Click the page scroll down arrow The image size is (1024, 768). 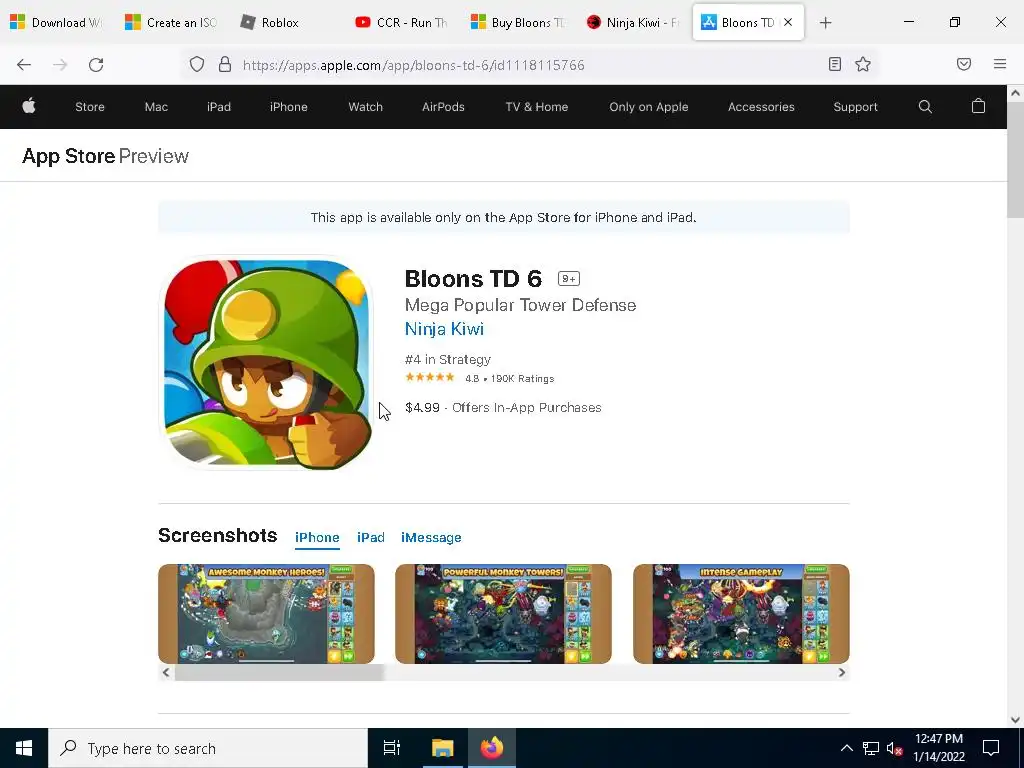[1015, 720]
